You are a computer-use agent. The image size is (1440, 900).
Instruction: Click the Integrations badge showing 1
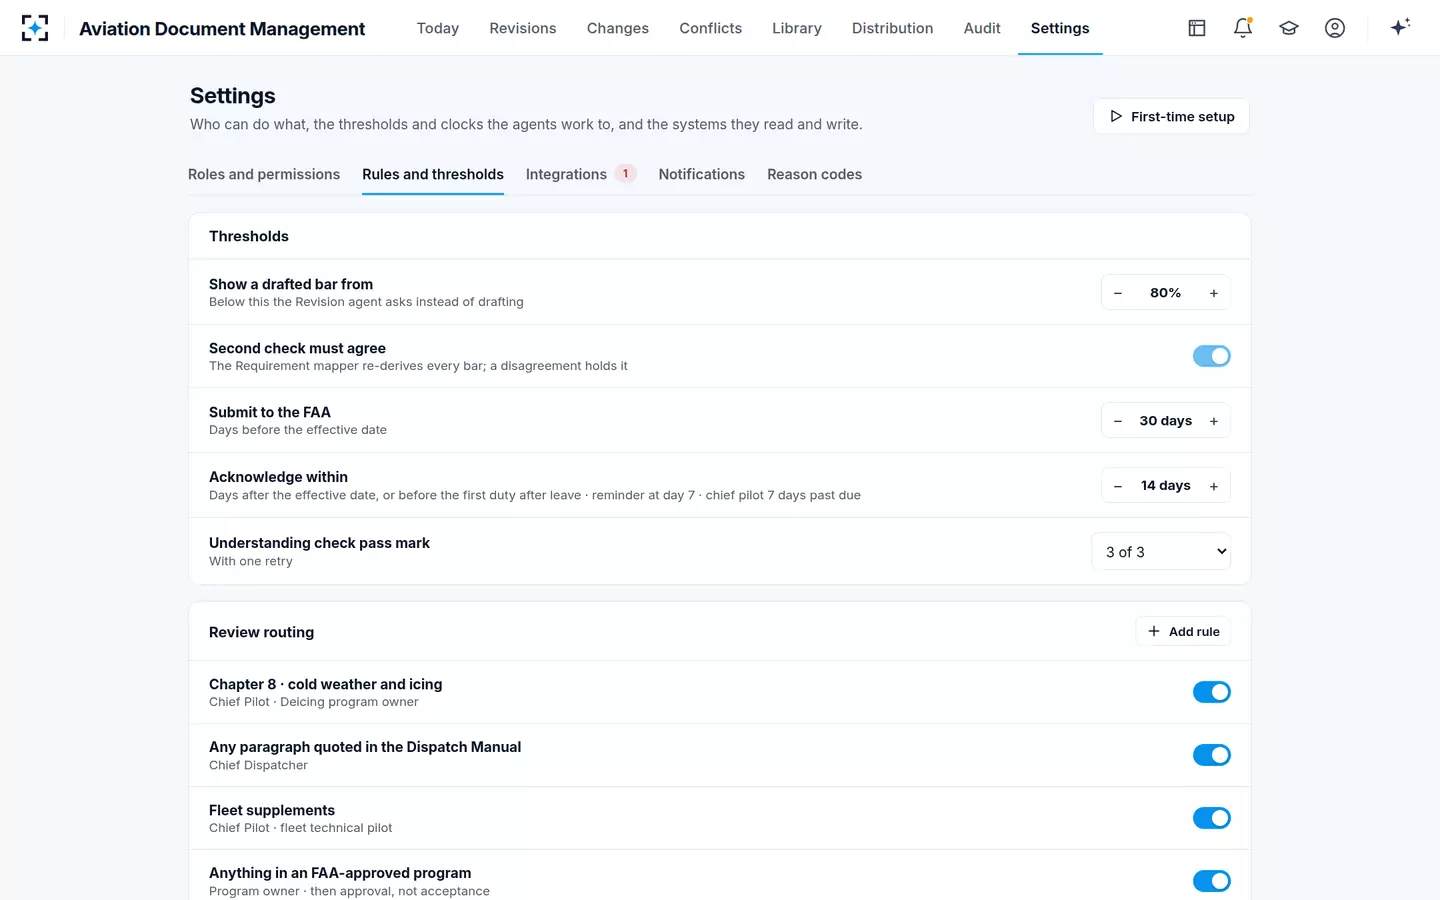626,174
